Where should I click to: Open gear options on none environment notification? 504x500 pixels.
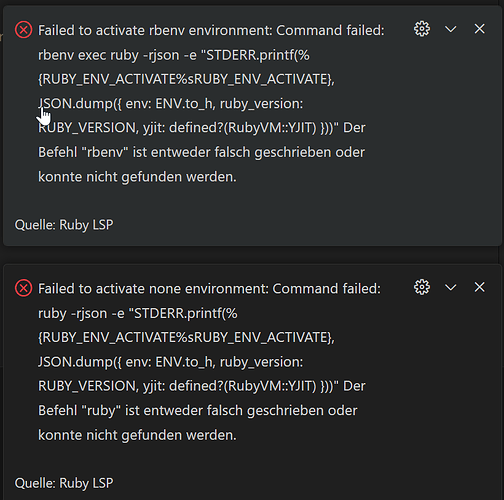pos(422,287)
